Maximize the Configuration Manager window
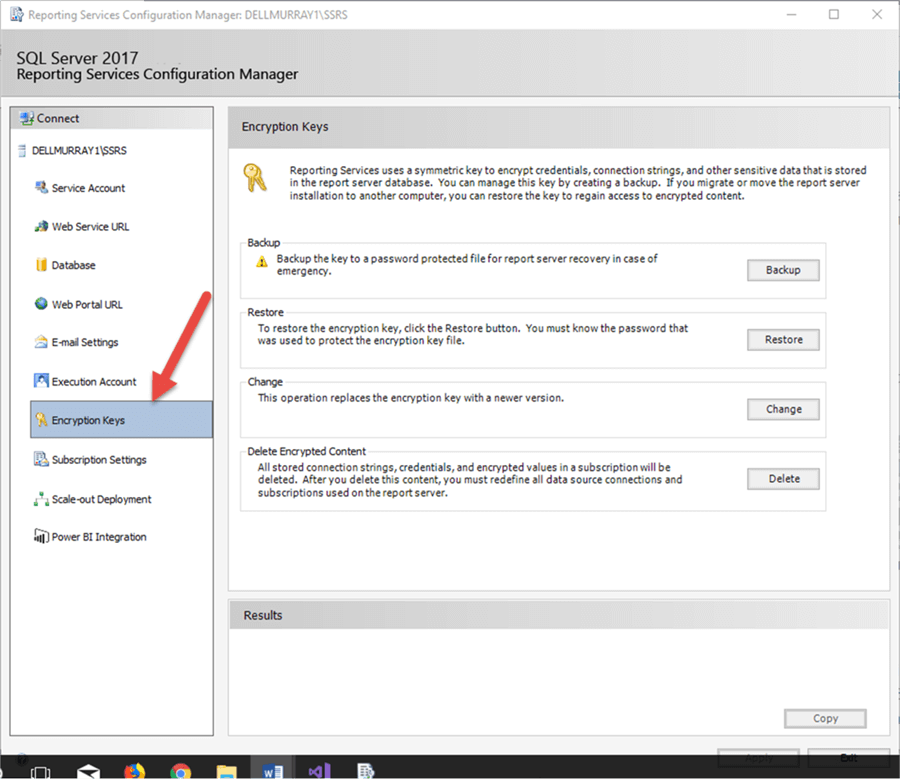This screenshot has height=779, width=900. pyautogui.click(x=833, y=14)
